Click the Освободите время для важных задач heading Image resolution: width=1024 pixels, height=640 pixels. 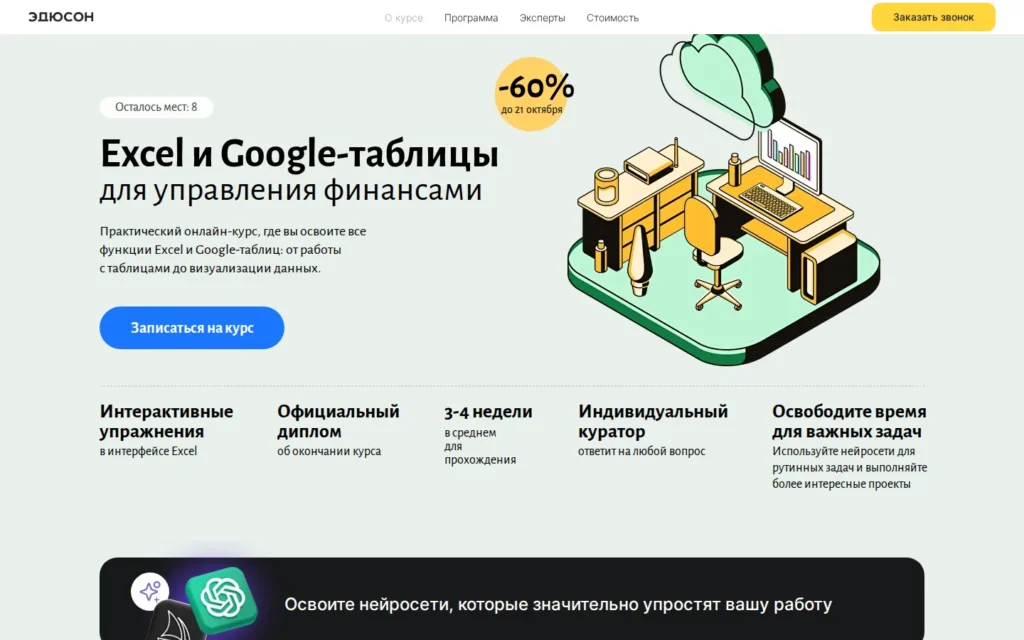pyautogui.click(x=849, y=421)
